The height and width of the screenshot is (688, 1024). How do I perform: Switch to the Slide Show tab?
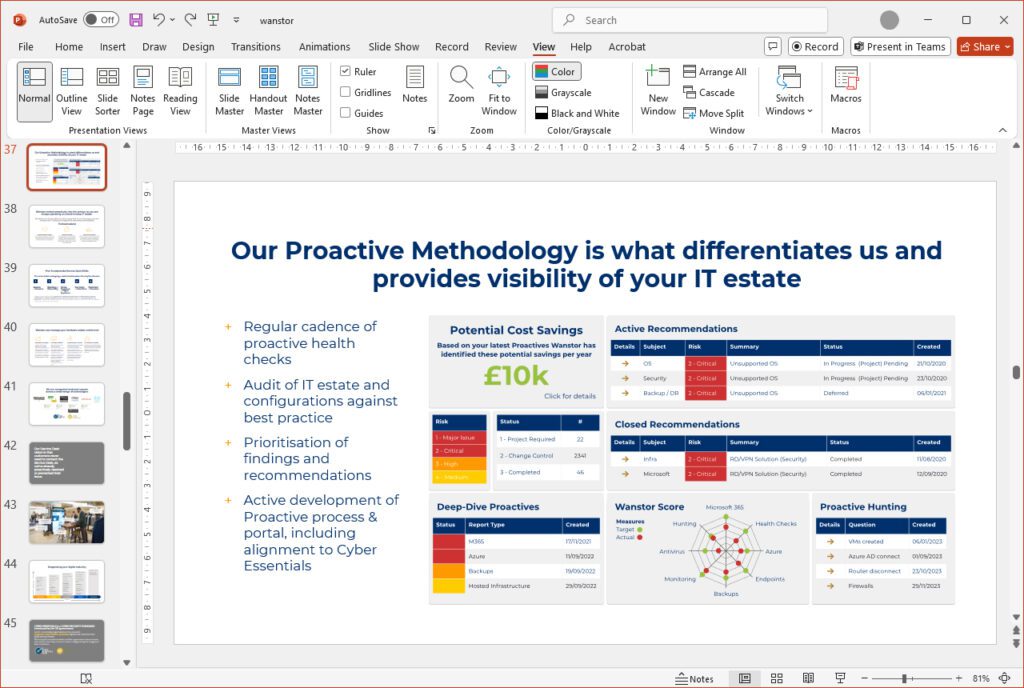[393, 46]
